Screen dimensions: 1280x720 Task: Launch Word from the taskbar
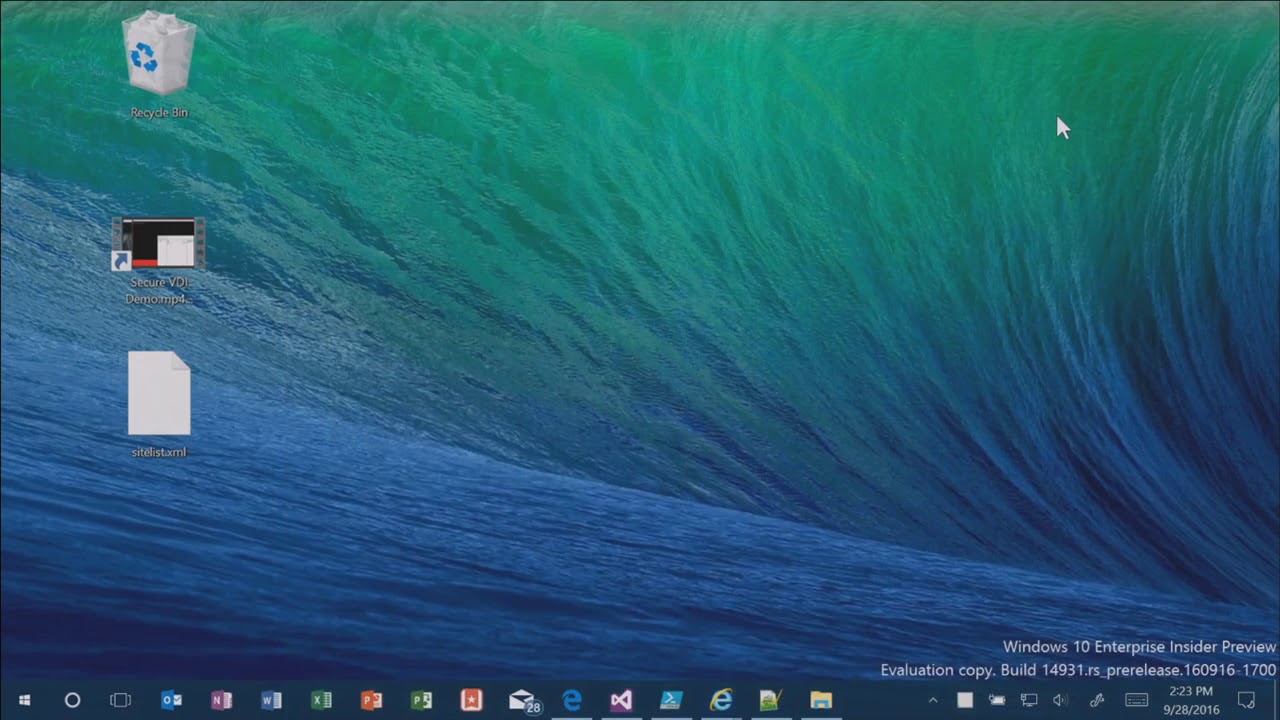(271, 700)
